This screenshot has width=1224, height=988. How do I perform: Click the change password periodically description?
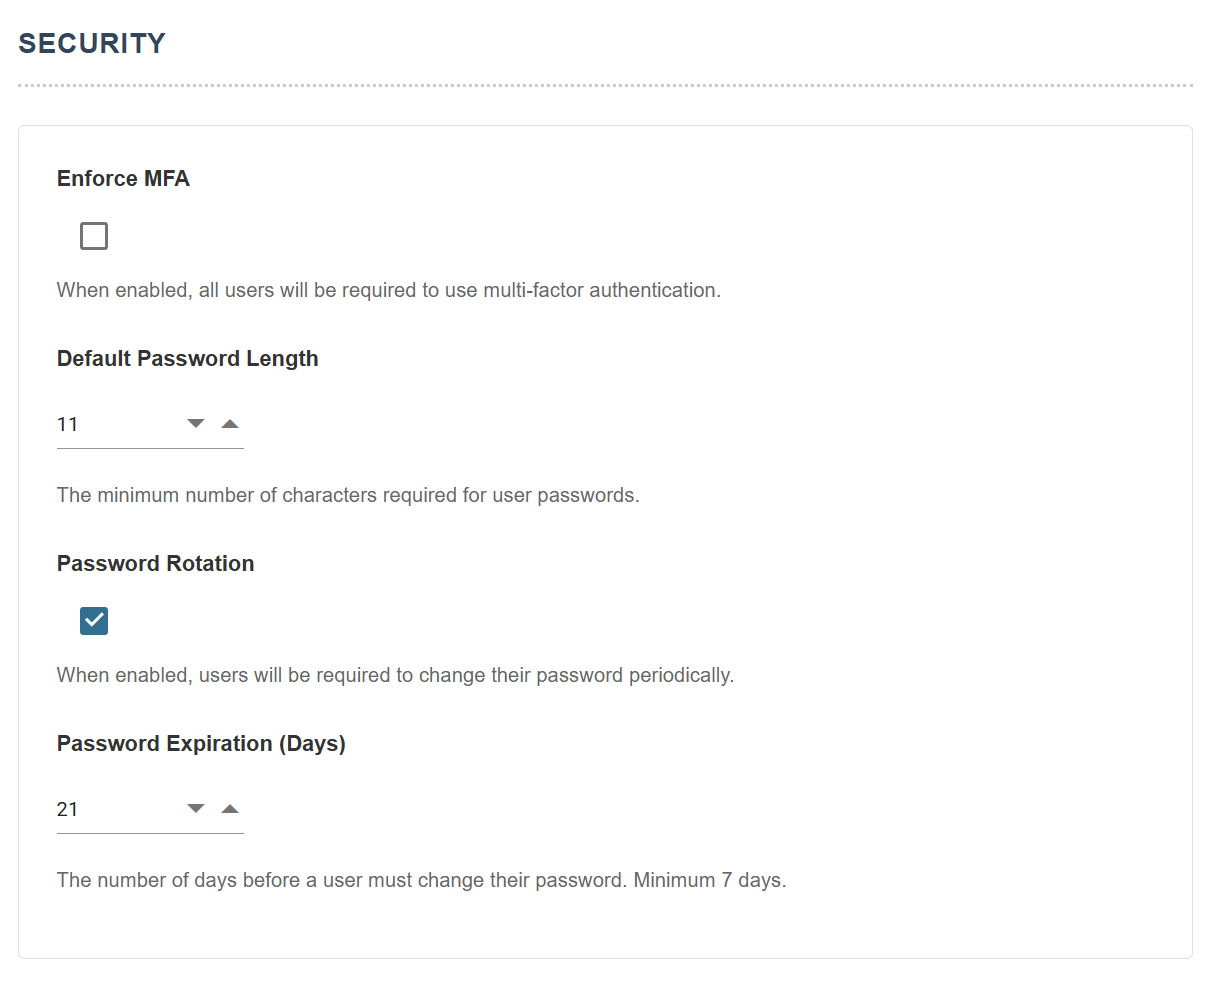point(395,675)
